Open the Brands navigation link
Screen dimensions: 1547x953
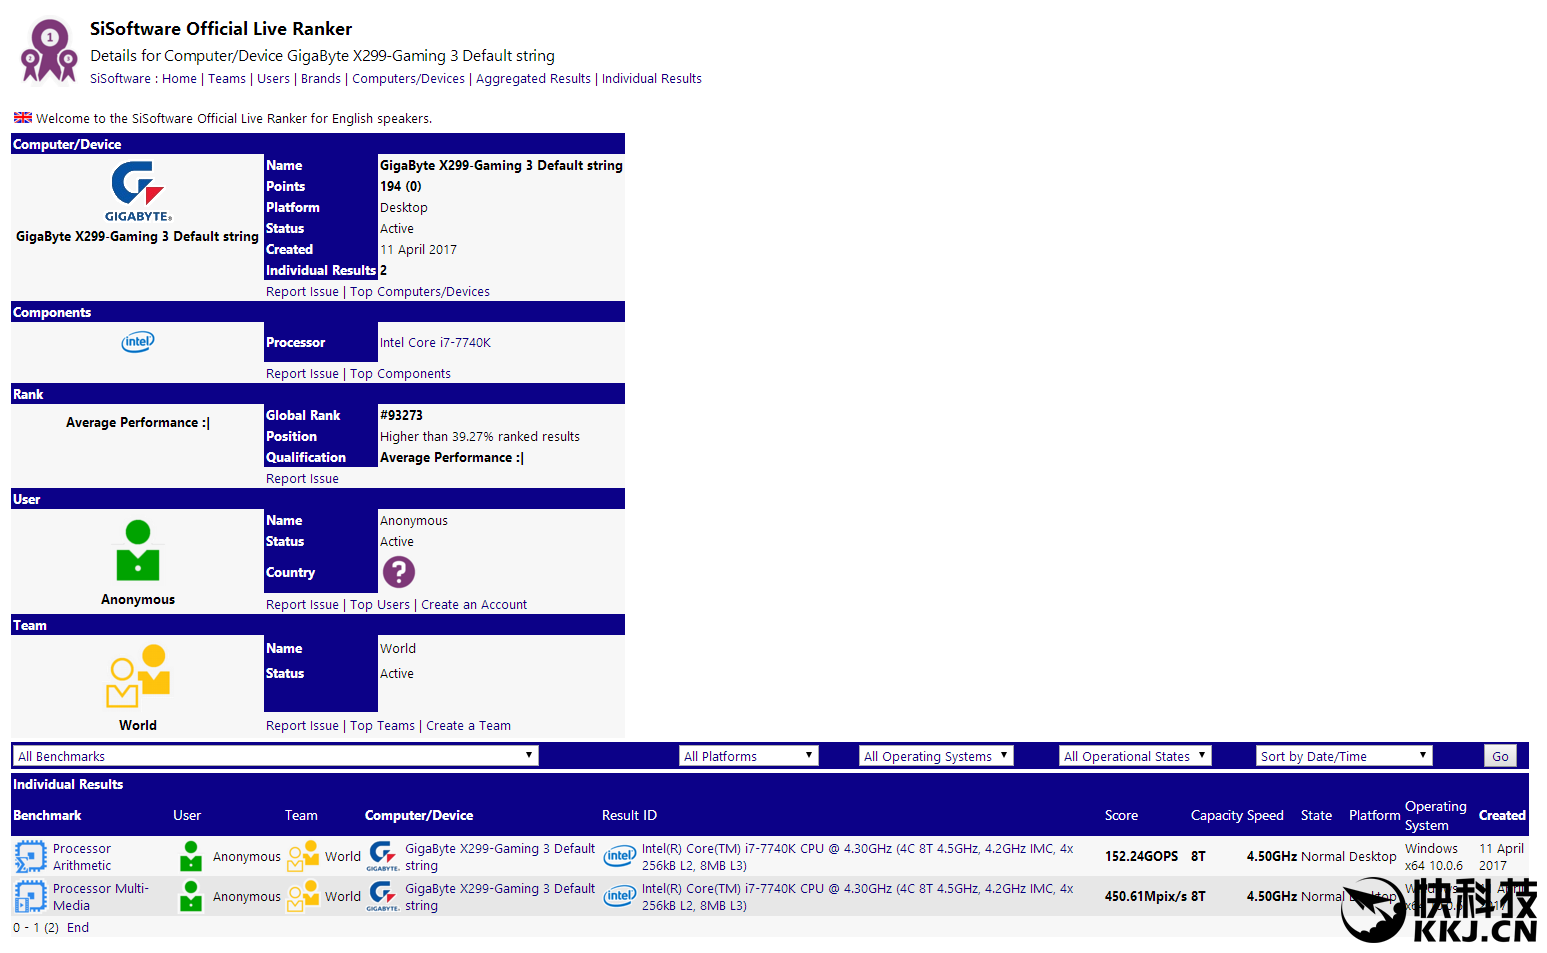pyautogui.click(x=321, y=79)
